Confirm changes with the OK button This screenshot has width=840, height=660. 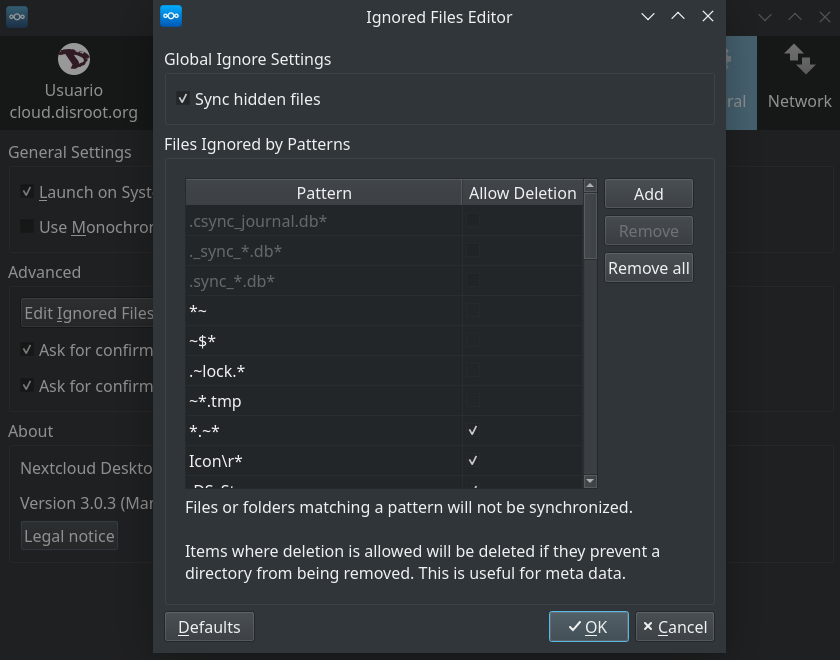pos(588,627)
